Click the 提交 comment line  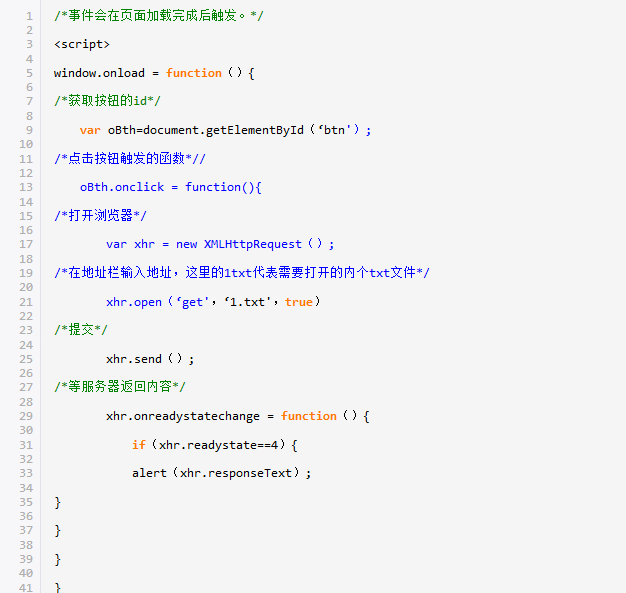point(81,330)
